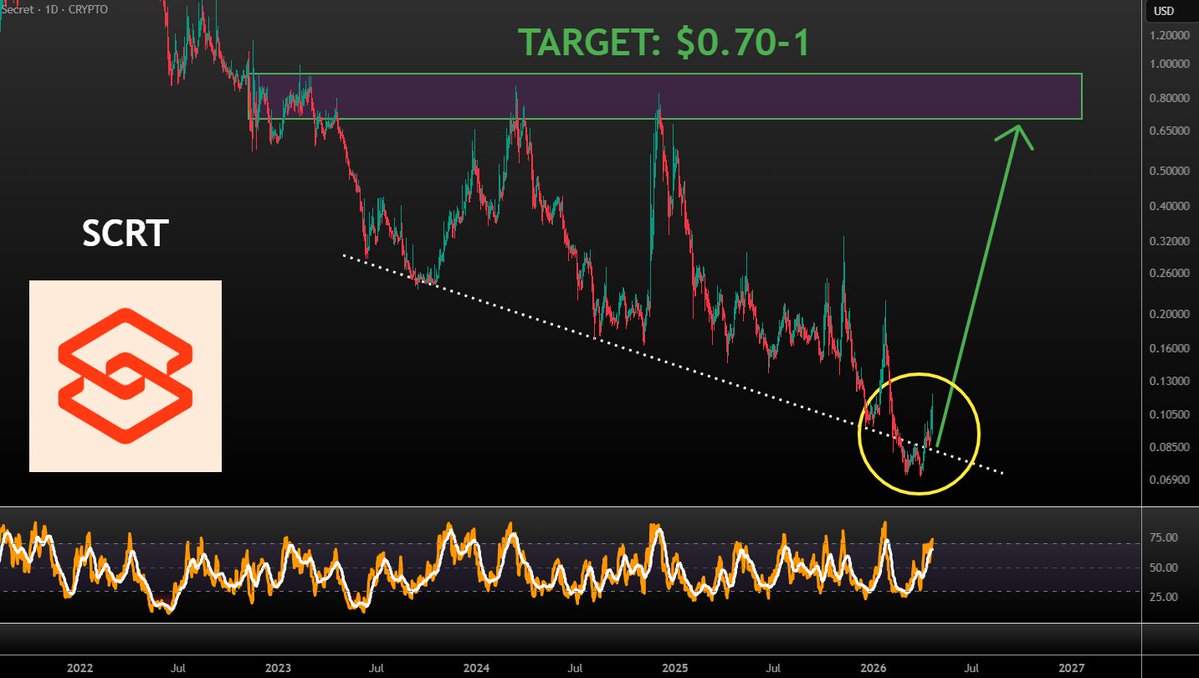Viewport: 1199px width, 678px height.
Task: Select the 2025 time axis label
Action: [674, 668]
